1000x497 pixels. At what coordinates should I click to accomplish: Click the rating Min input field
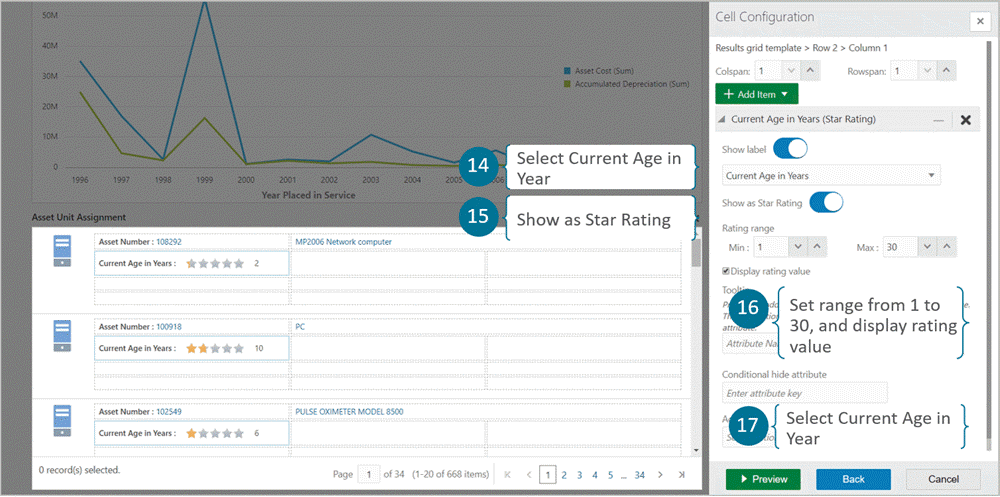[772, 246]
